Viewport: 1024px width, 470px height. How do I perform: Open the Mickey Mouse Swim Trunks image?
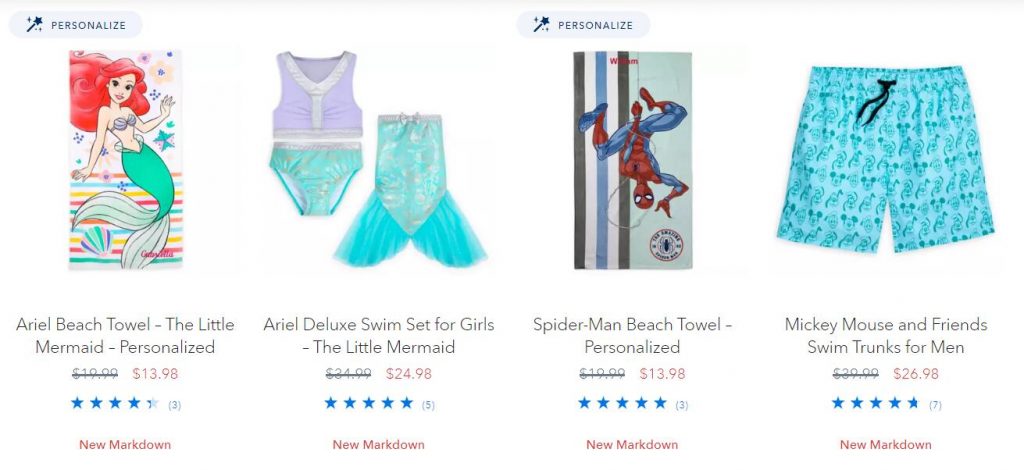click(x=886, y=159)
